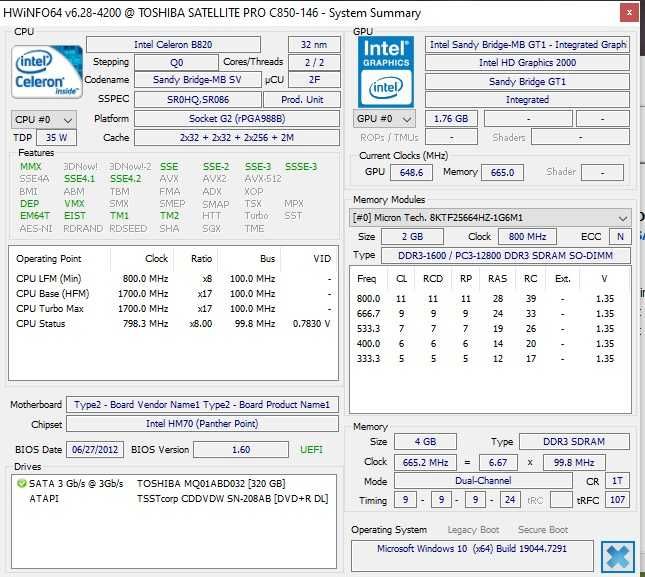The width and height of the screenshot is (645, 577).
Task: Click the 32 nm process field
Action: [x=314, y=44]
